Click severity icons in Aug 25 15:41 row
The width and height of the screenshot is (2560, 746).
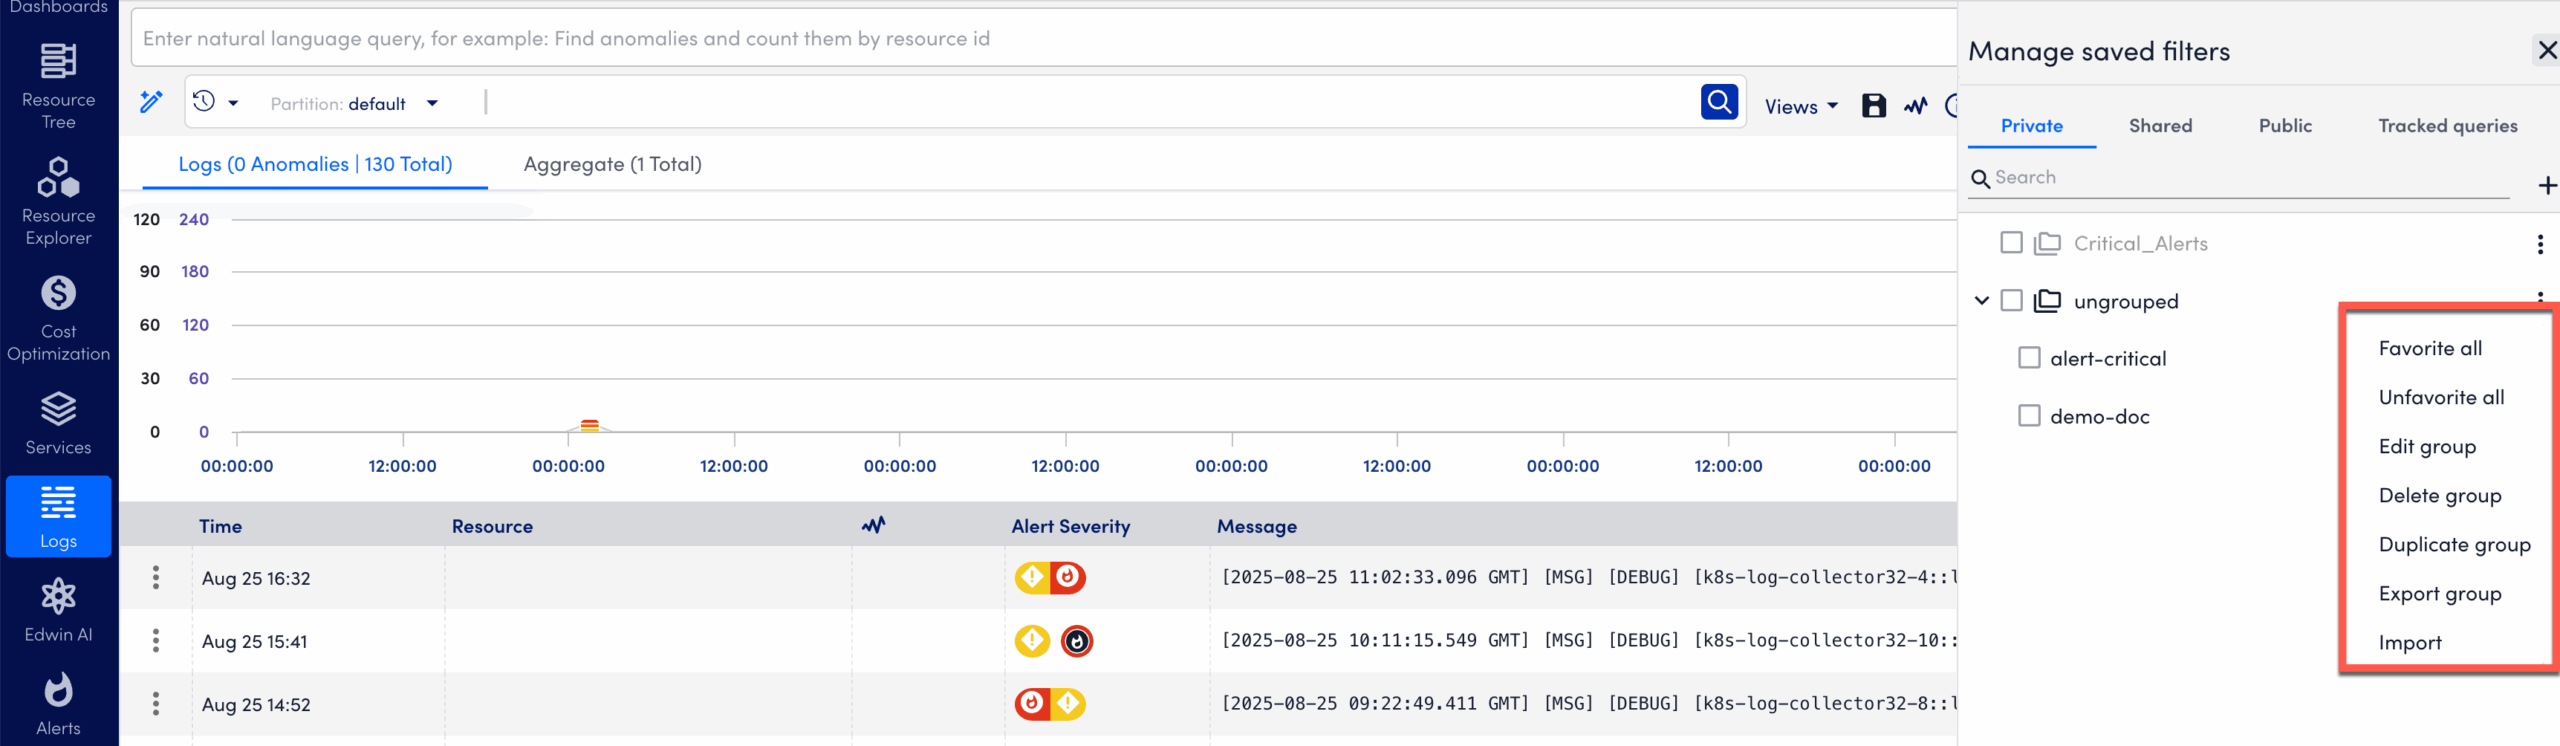(1054, 640)
